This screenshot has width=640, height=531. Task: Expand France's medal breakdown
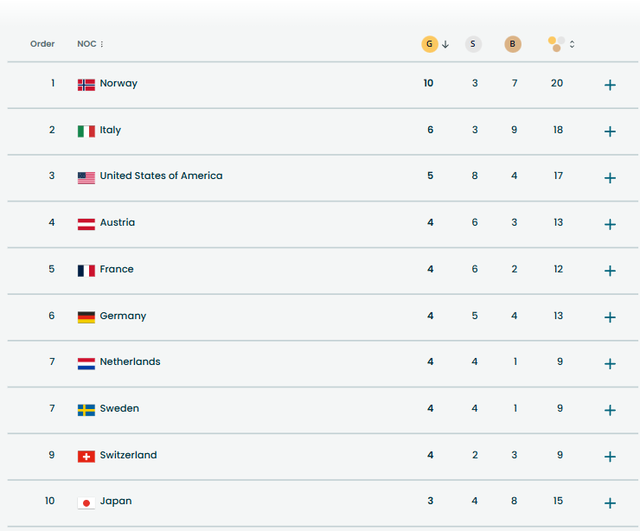pyautogui.click(x=610, y=271)
